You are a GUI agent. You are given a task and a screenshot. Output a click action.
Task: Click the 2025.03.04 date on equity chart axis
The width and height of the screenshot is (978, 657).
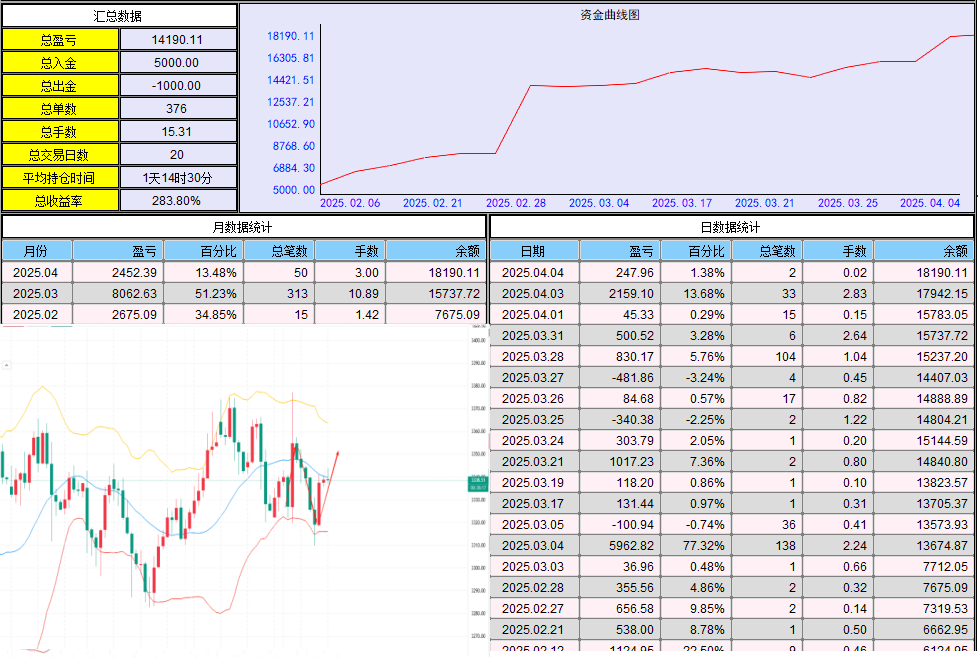tap(599, 203)
